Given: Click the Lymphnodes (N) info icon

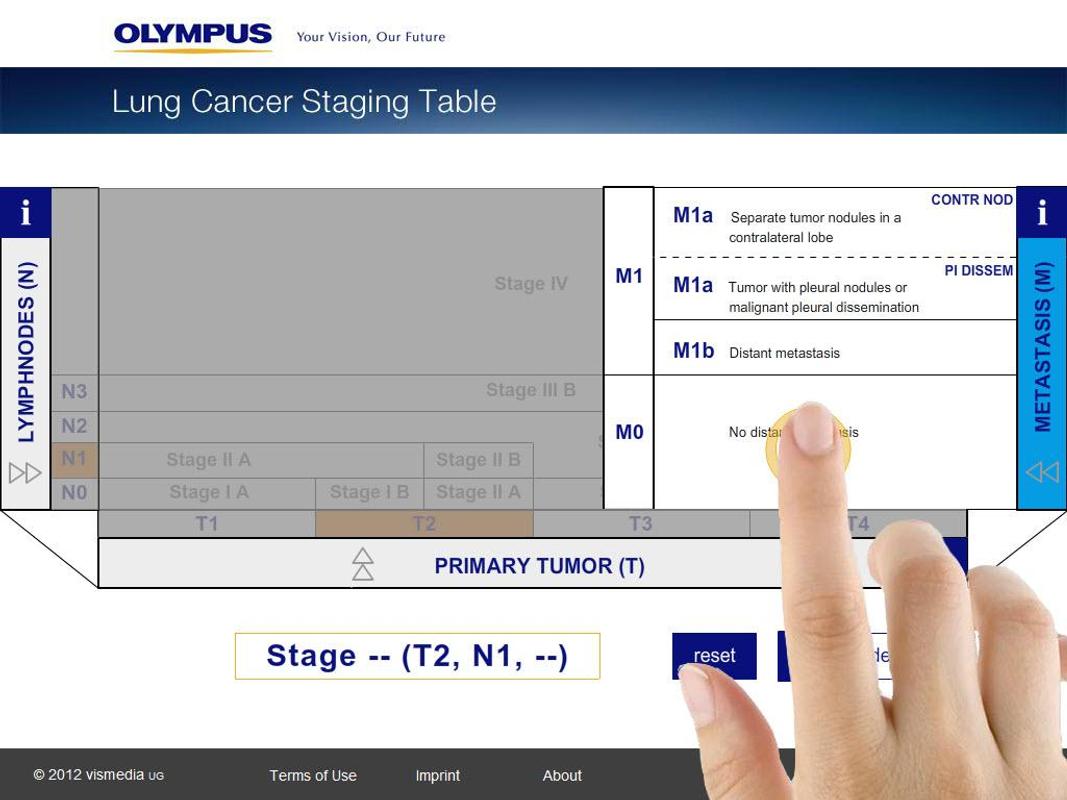Looking at the screenshot, I should pyautogui.click(x=26, y=211).
